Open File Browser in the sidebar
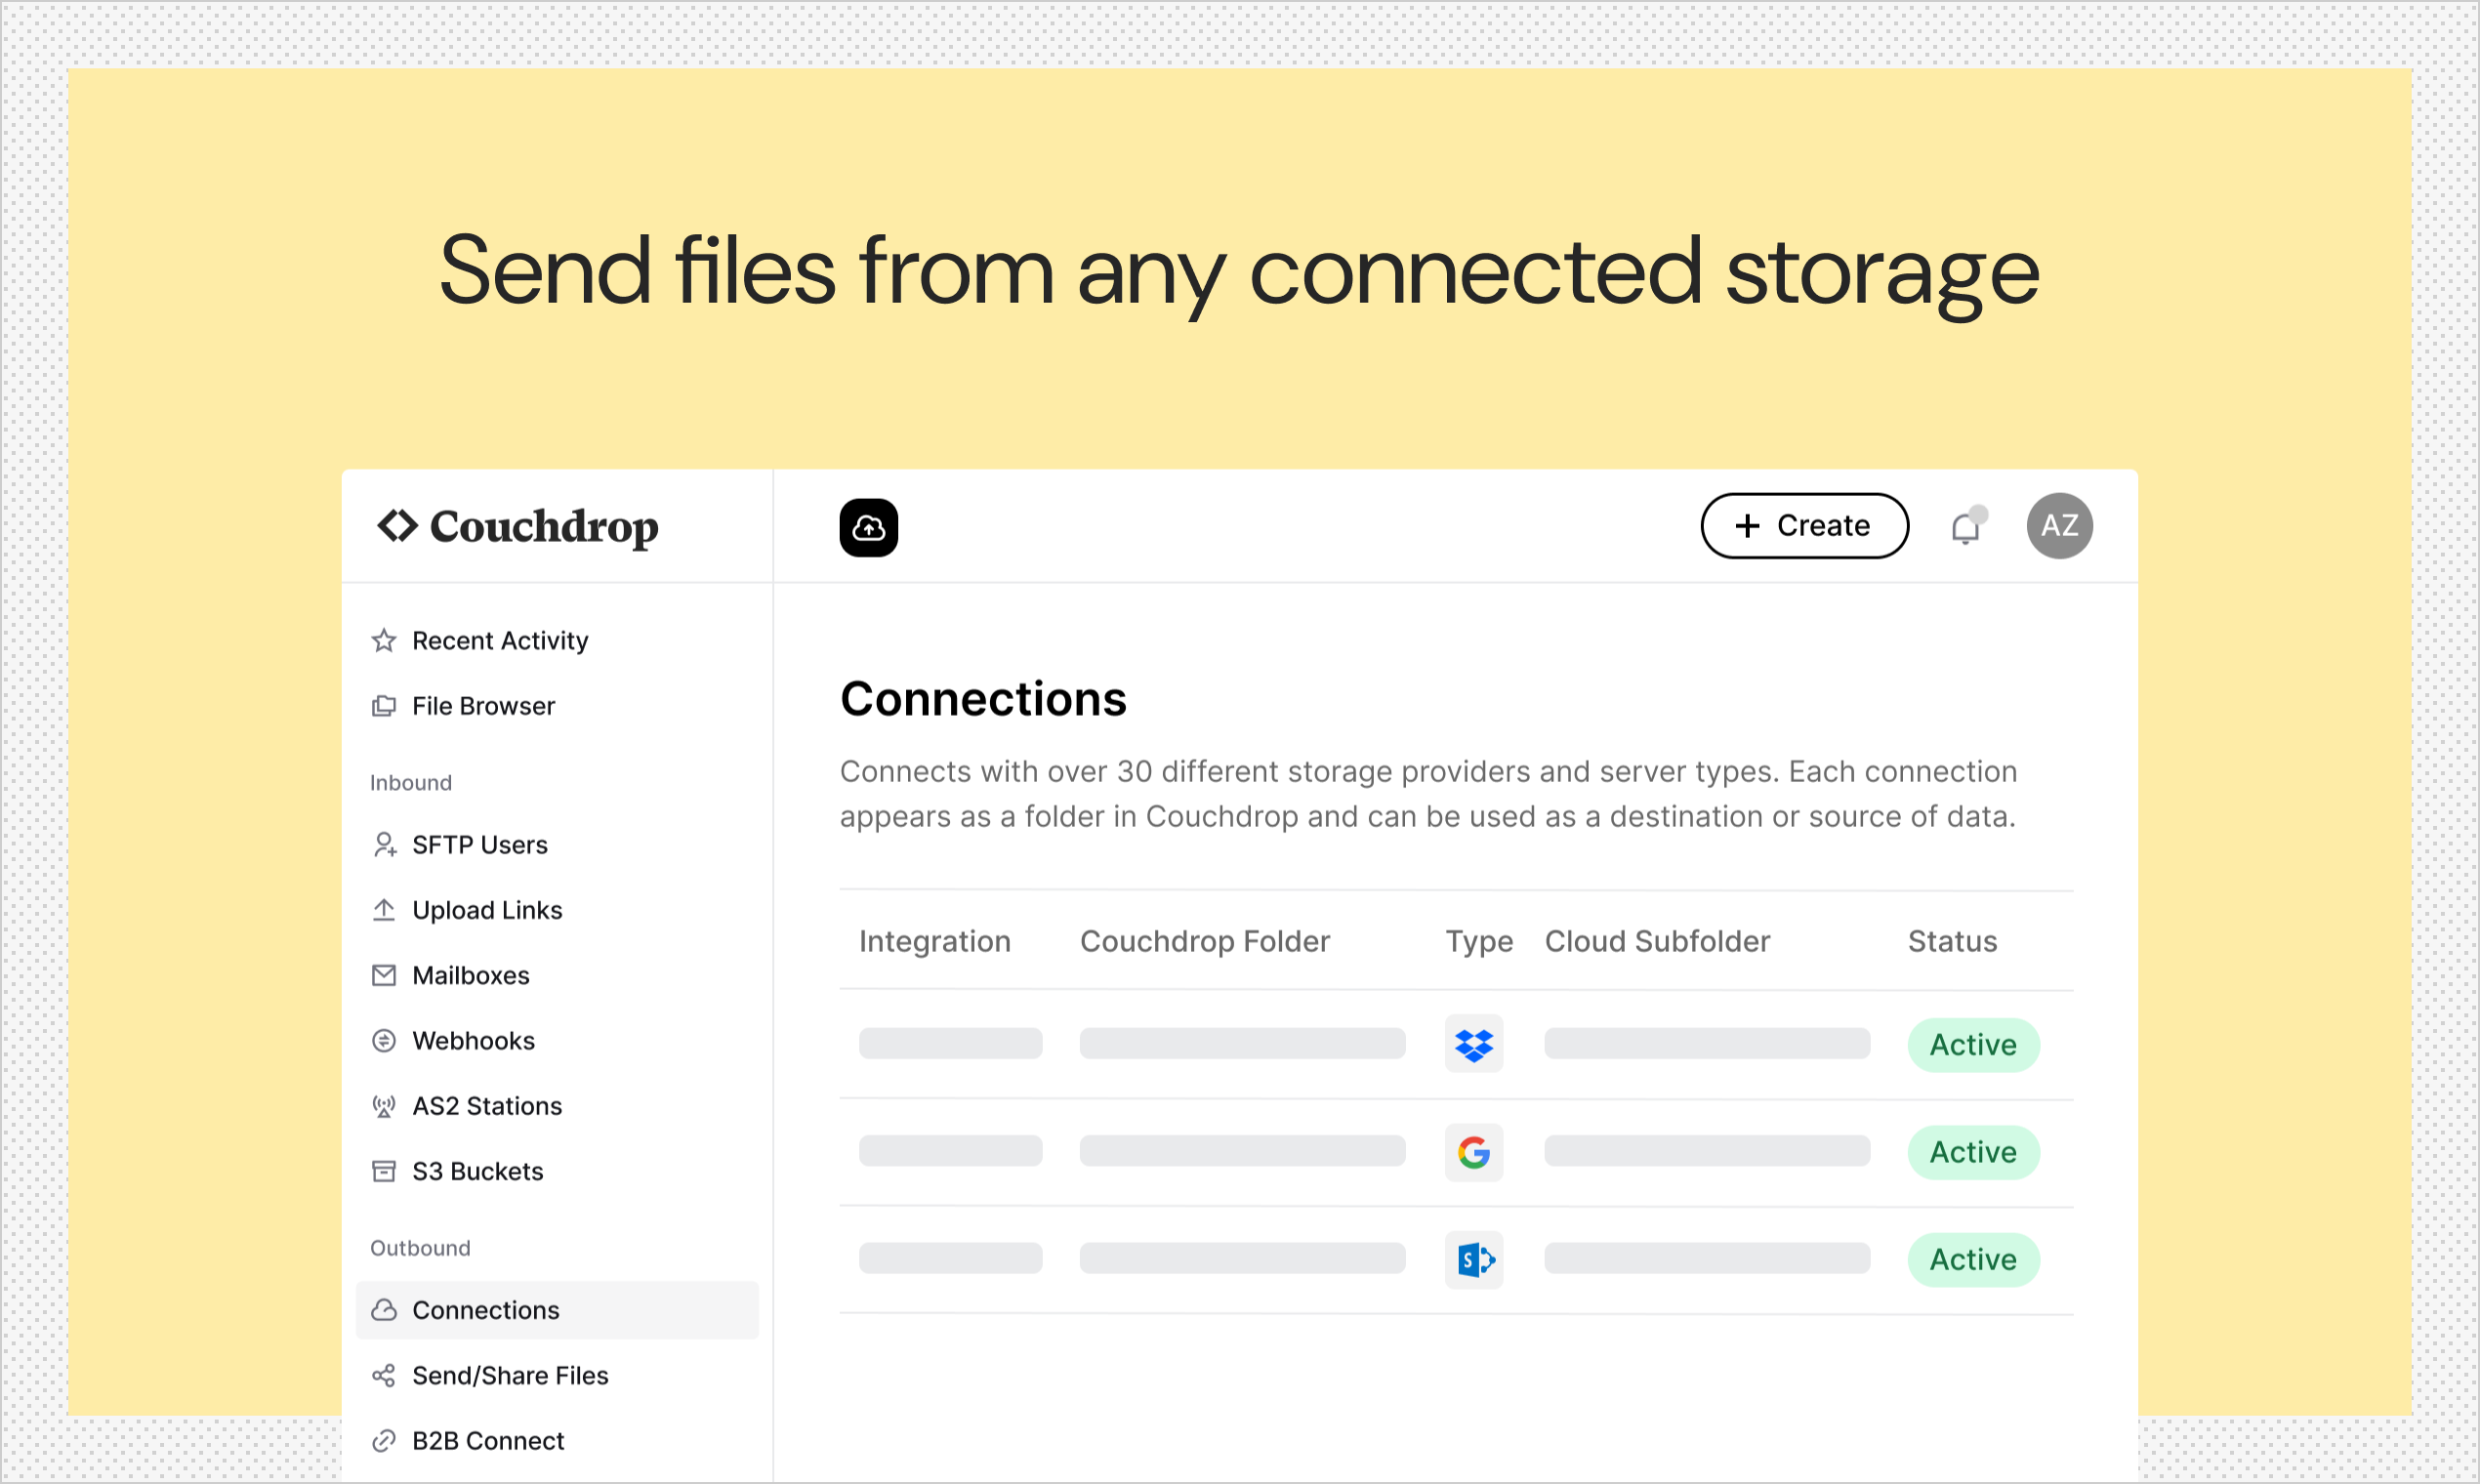 click(x=483, y=706)
